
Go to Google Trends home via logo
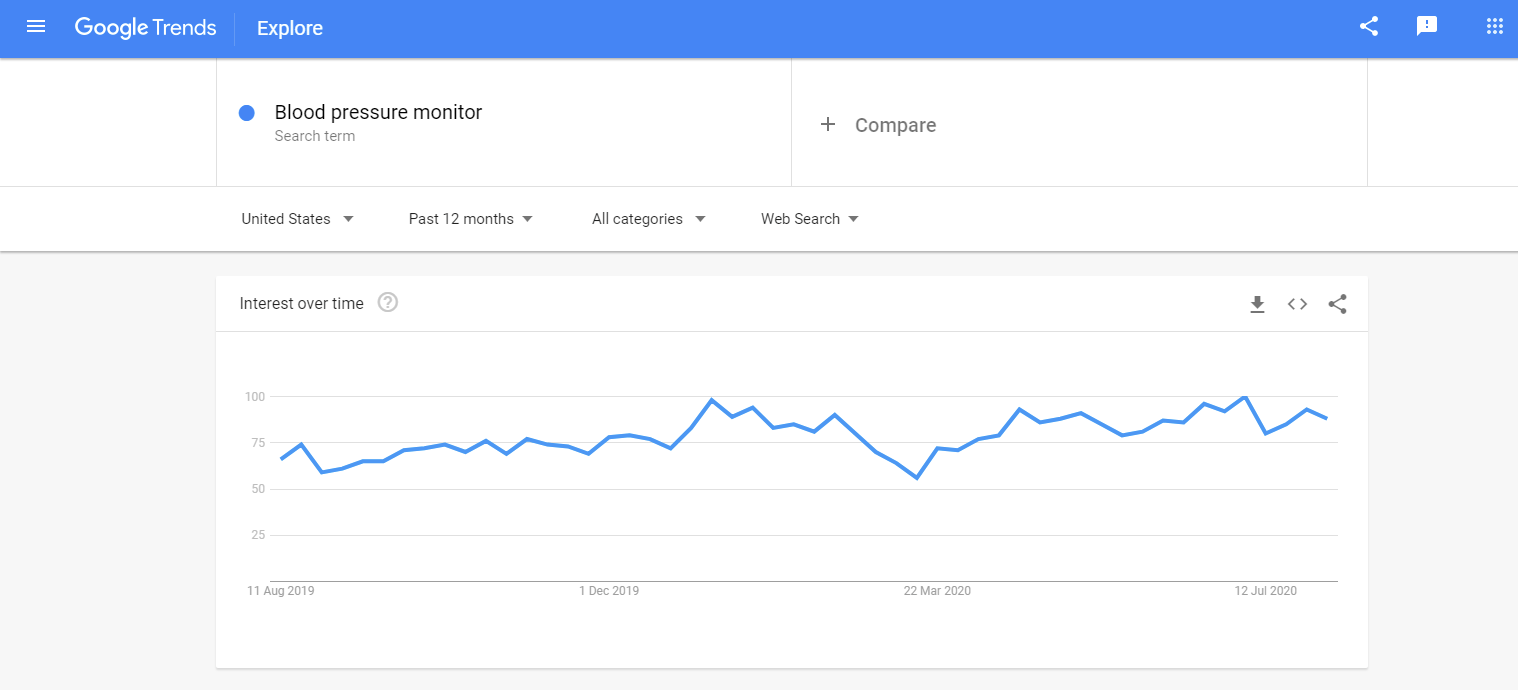click(145, 27)
